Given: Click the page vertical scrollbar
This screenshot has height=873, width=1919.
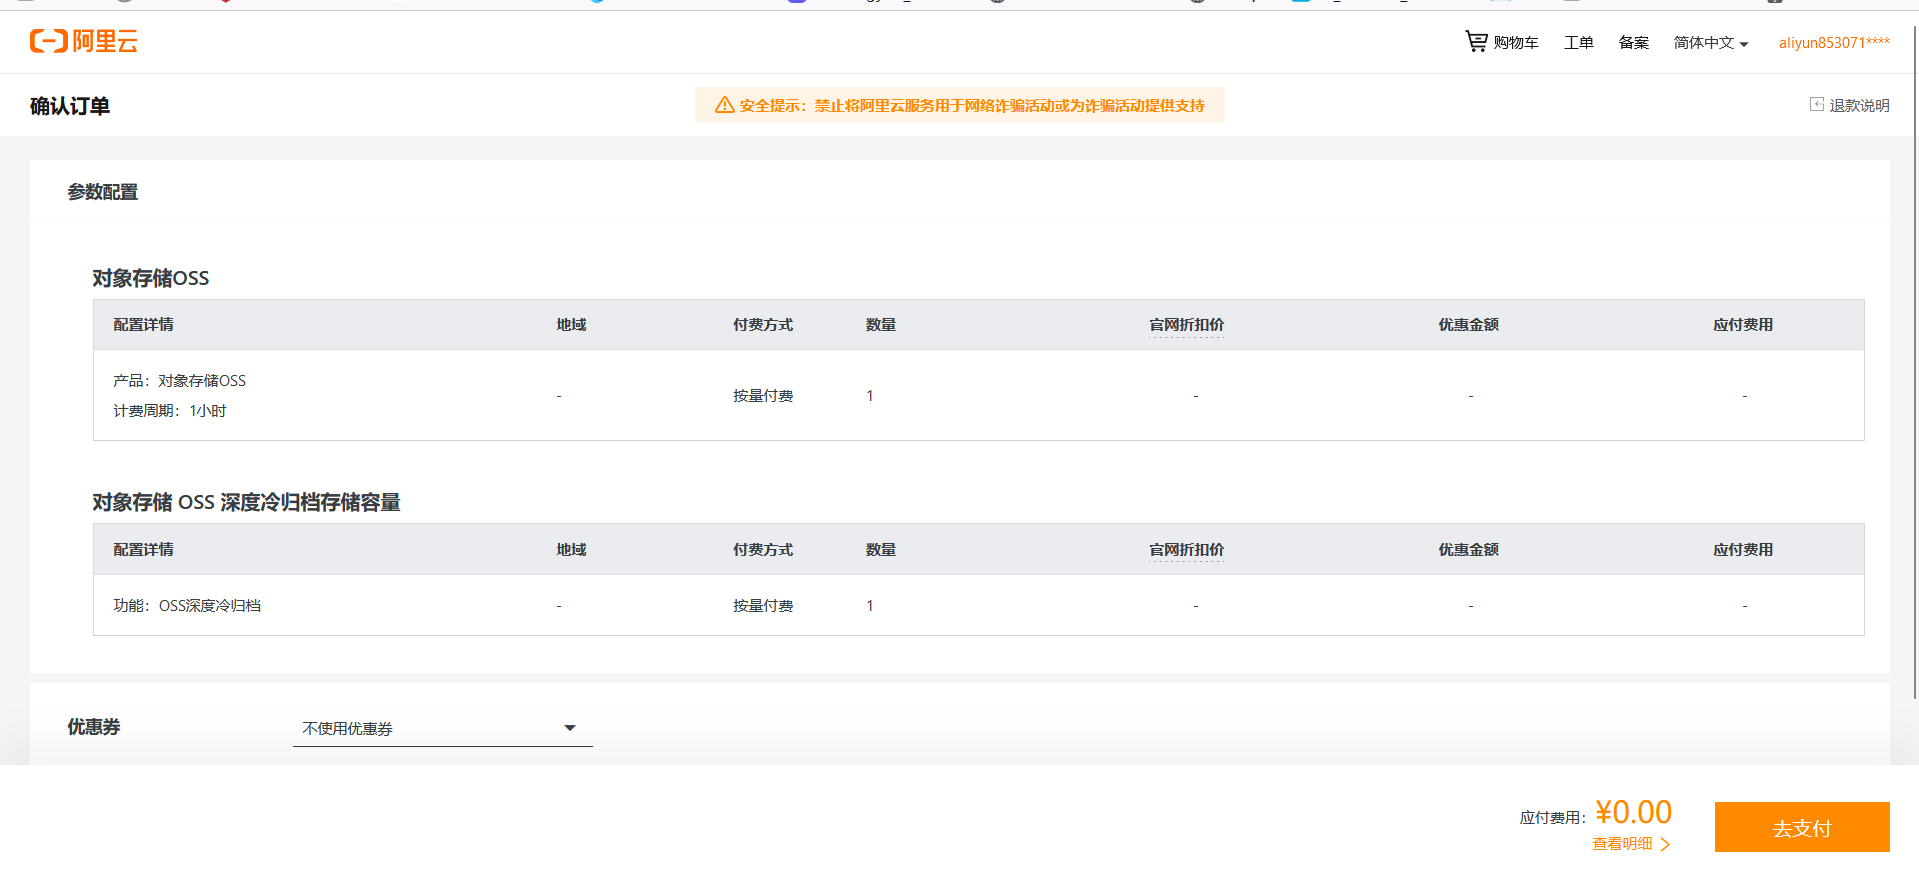Looking at the screenshot, I should coord(1915,360).
